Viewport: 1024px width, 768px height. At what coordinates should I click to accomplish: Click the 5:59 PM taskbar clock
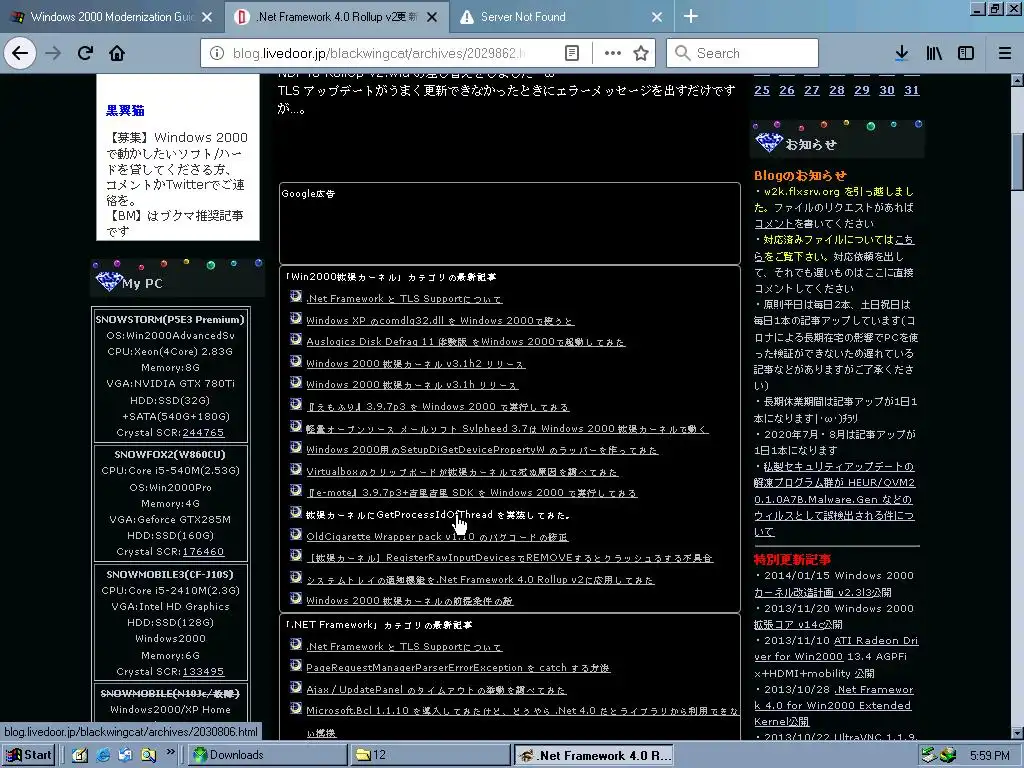tap(989, 756)
